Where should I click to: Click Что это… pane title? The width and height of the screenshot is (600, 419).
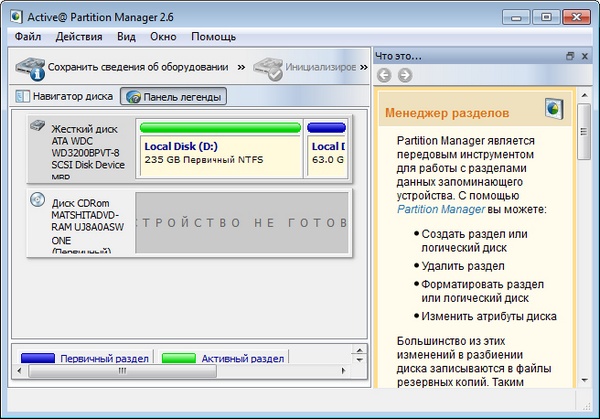398,56
